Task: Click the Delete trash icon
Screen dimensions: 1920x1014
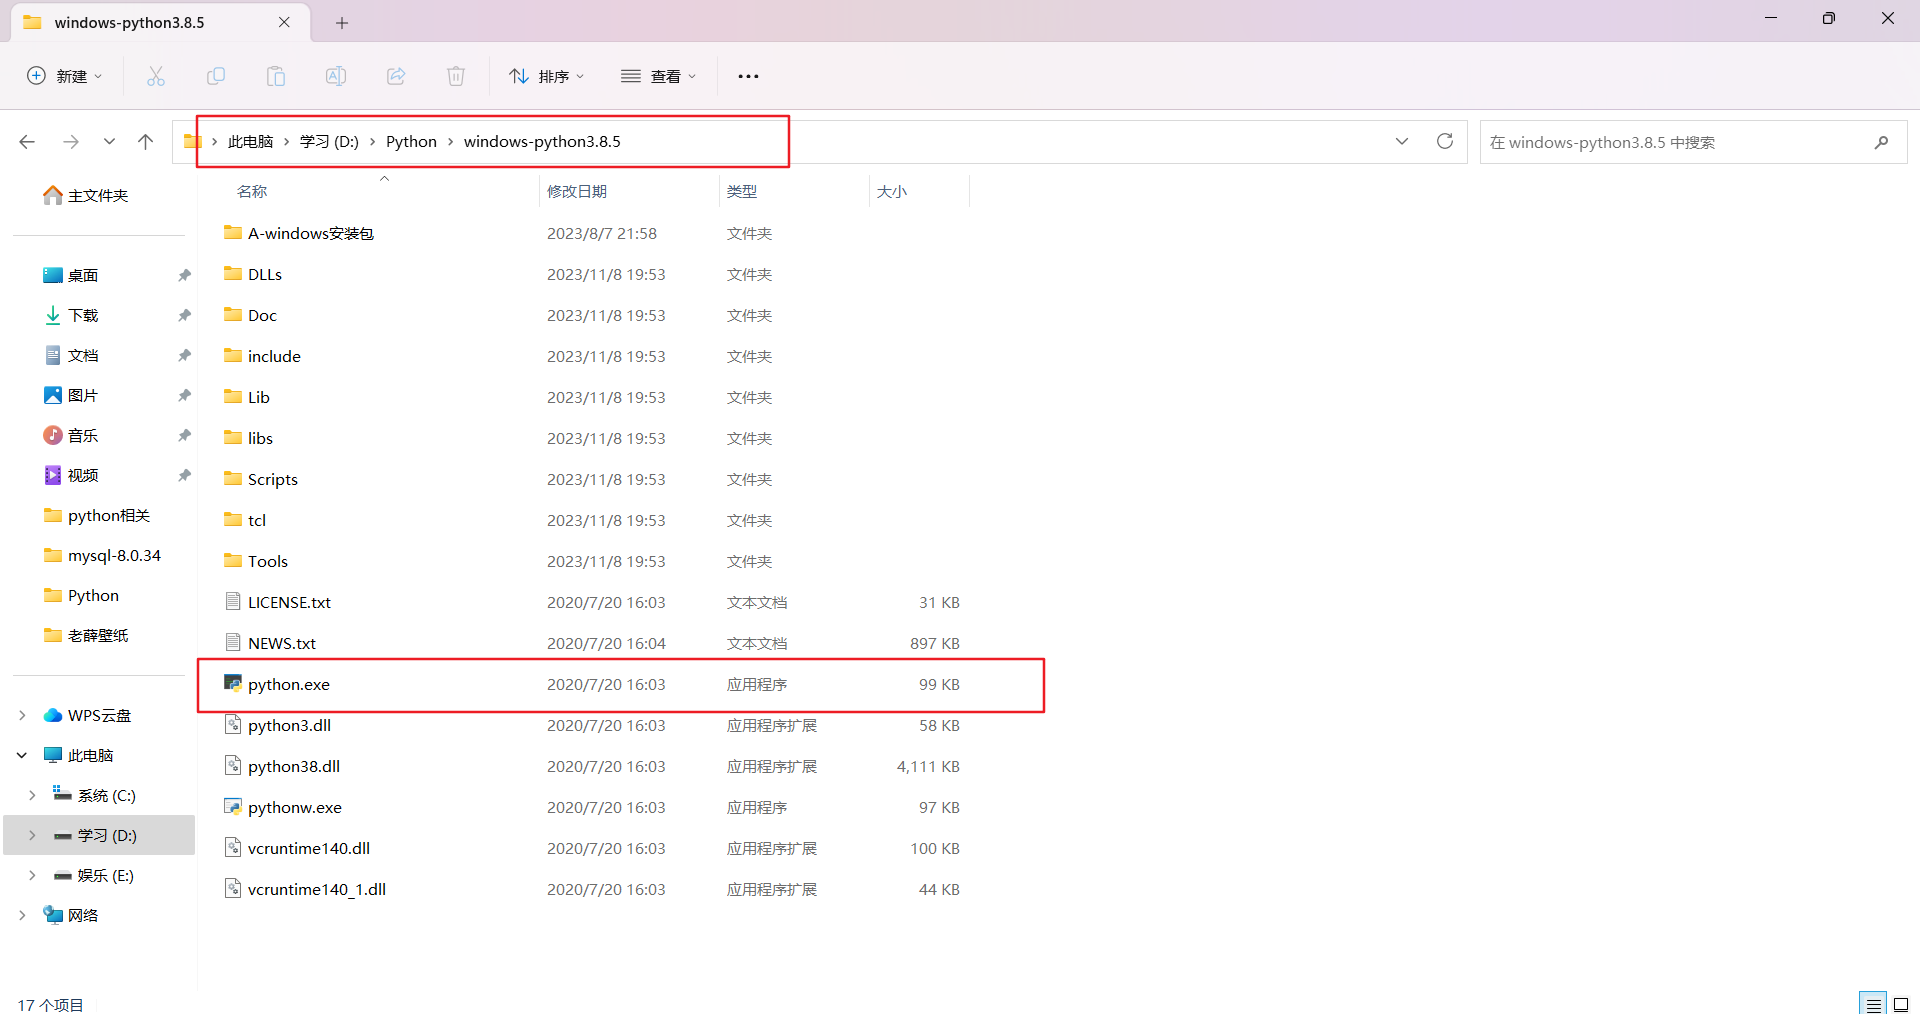Action: point(456,76)
